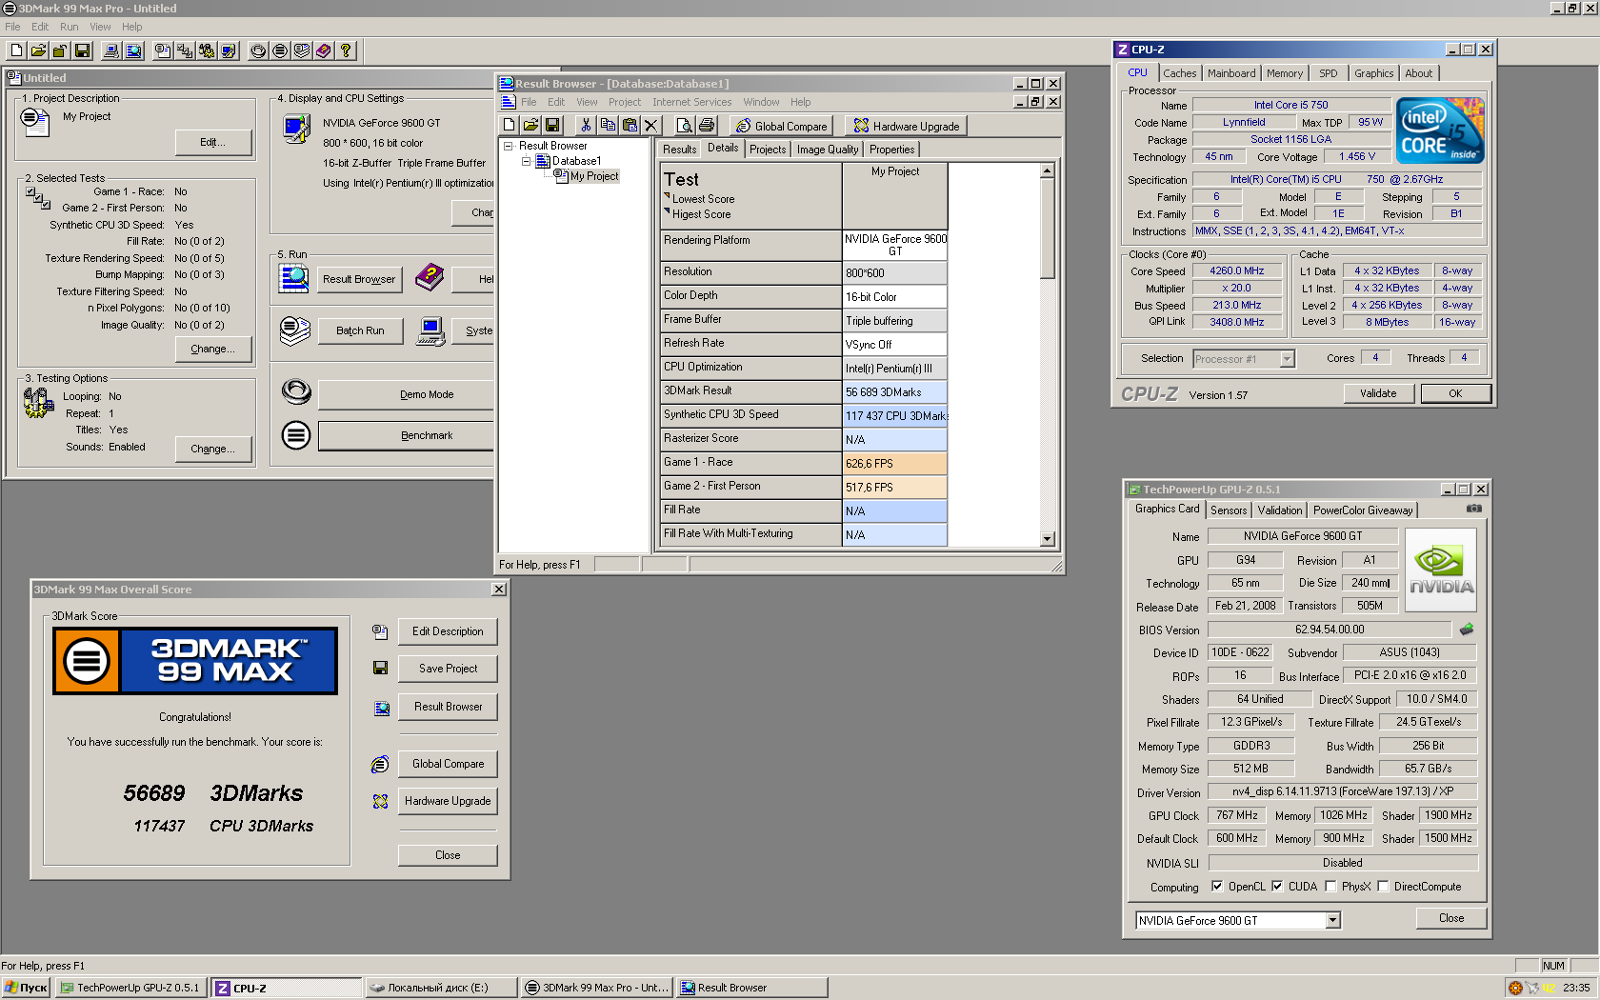
Task: Open the Пуск Start button
Action: [x=27, y=988]
